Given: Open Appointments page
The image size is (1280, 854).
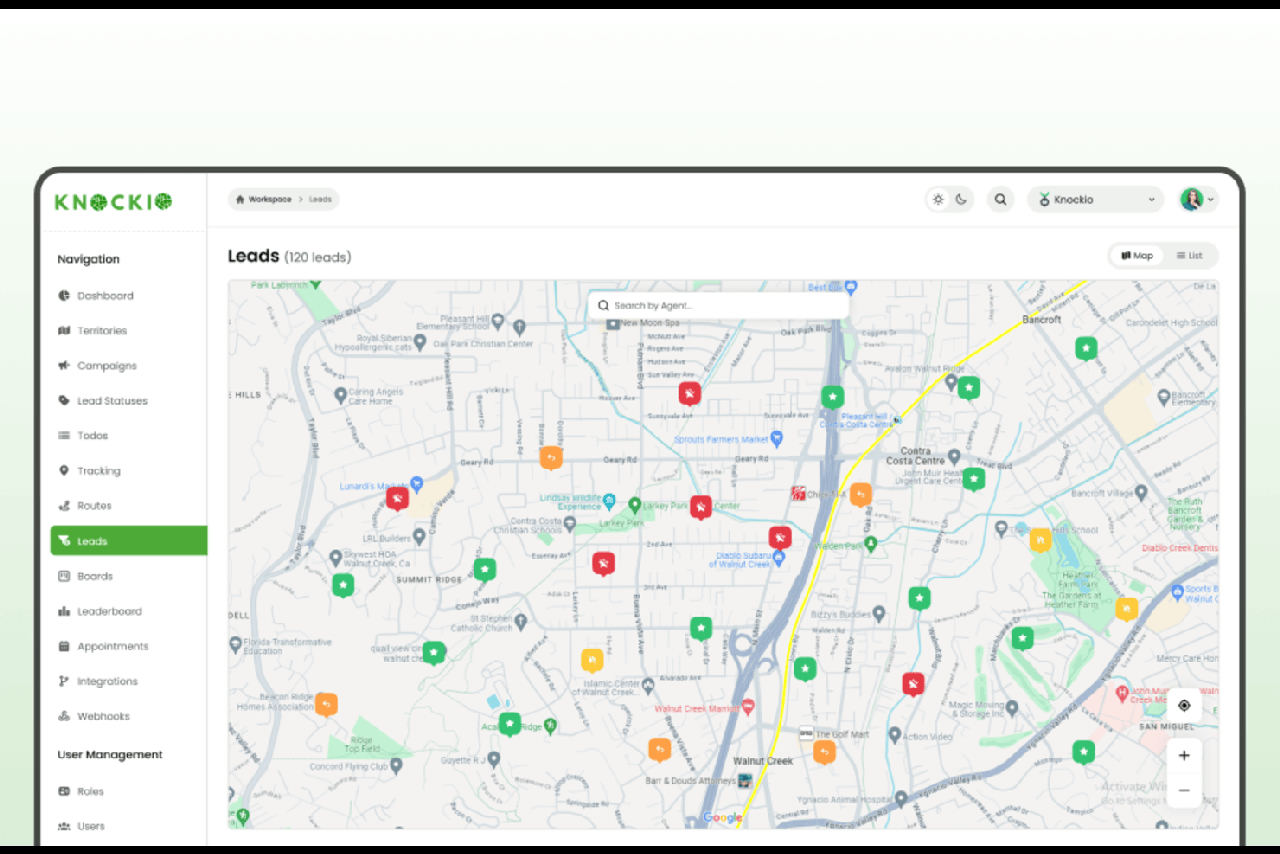Looking at the screenshot, I should (113, 646).
